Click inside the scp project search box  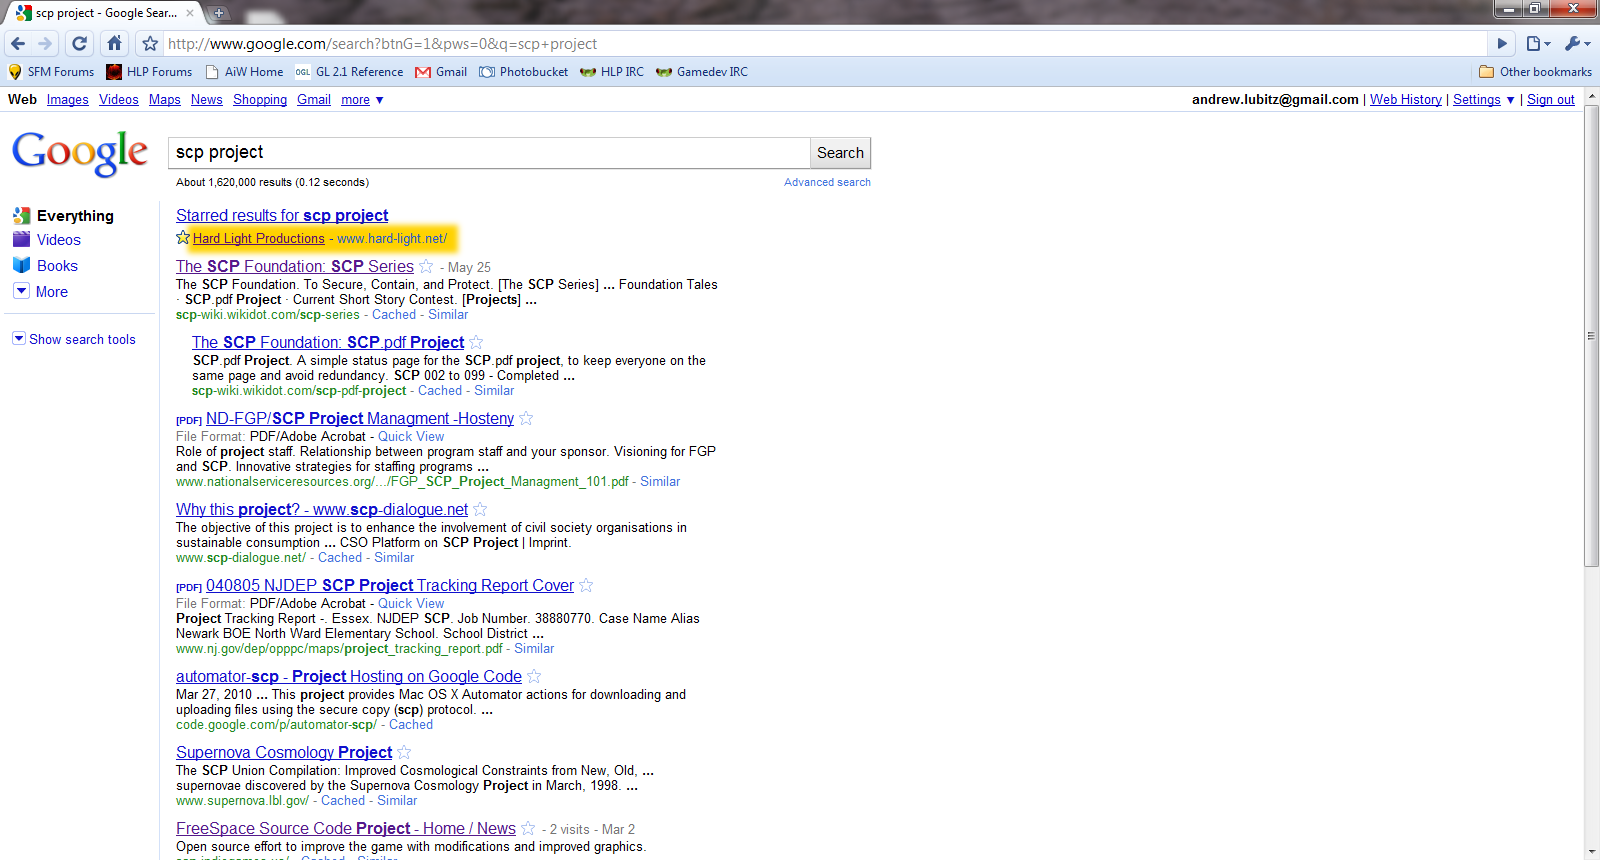tap(489, 152)
